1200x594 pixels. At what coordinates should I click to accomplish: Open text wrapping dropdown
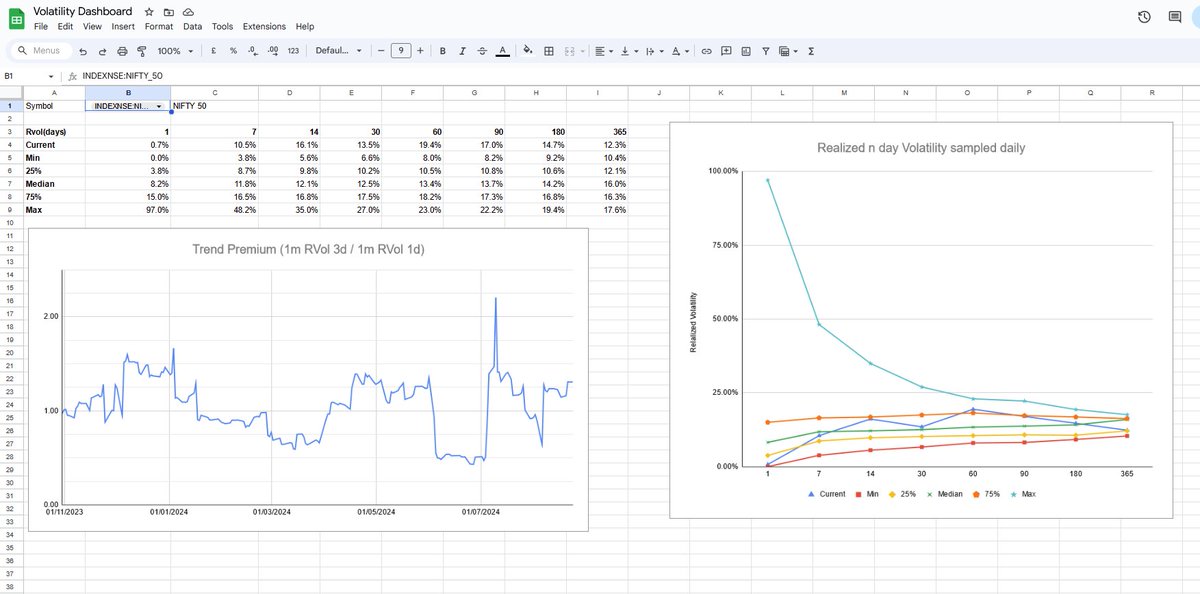[x=655, y=51]
